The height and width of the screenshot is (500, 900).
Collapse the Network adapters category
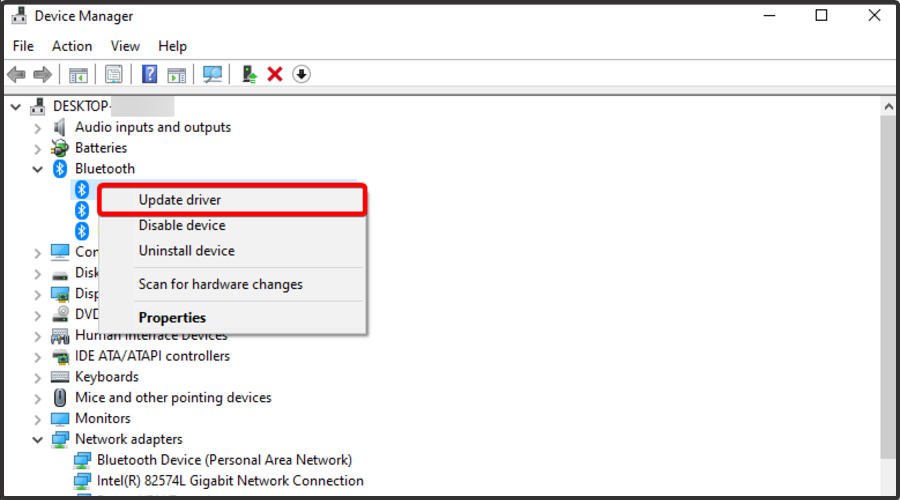pos(38,440)
